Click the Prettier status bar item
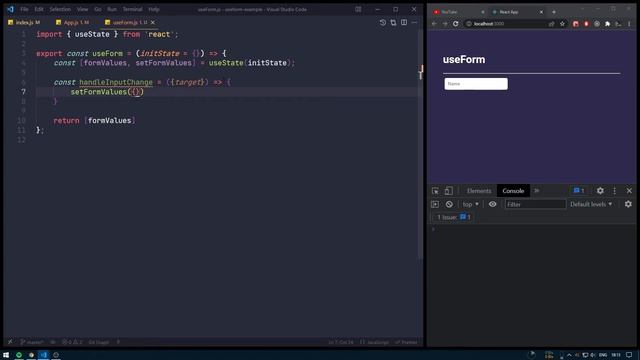The height and width of the screenshot is (360, 640). (406, 342)
